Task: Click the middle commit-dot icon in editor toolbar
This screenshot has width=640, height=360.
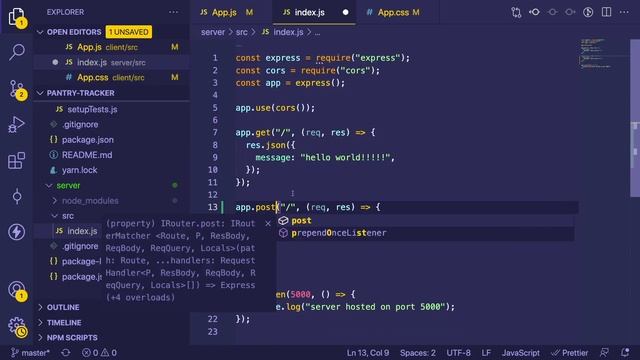Action: (552, 12)
